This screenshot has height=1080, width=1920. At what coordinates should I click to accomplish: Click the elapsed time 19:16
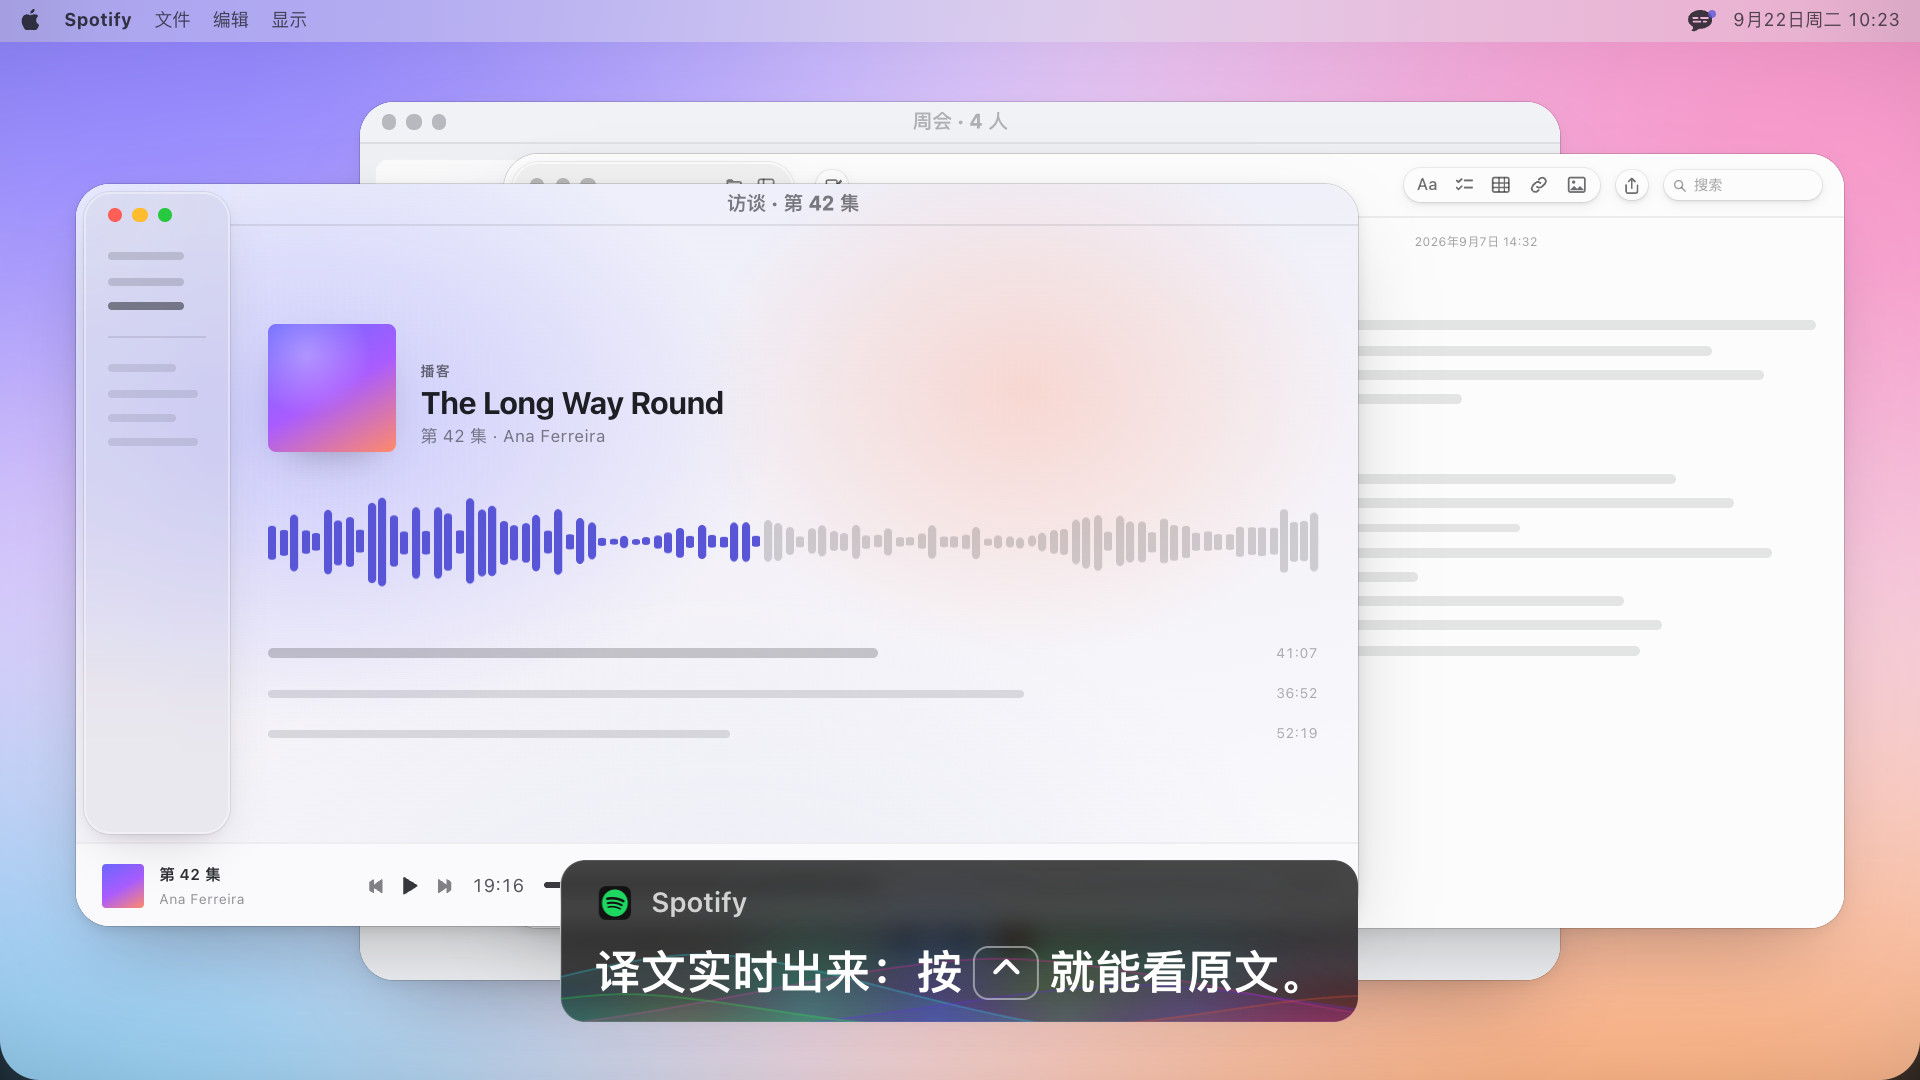pyautogui.click(x=498, y=886)
